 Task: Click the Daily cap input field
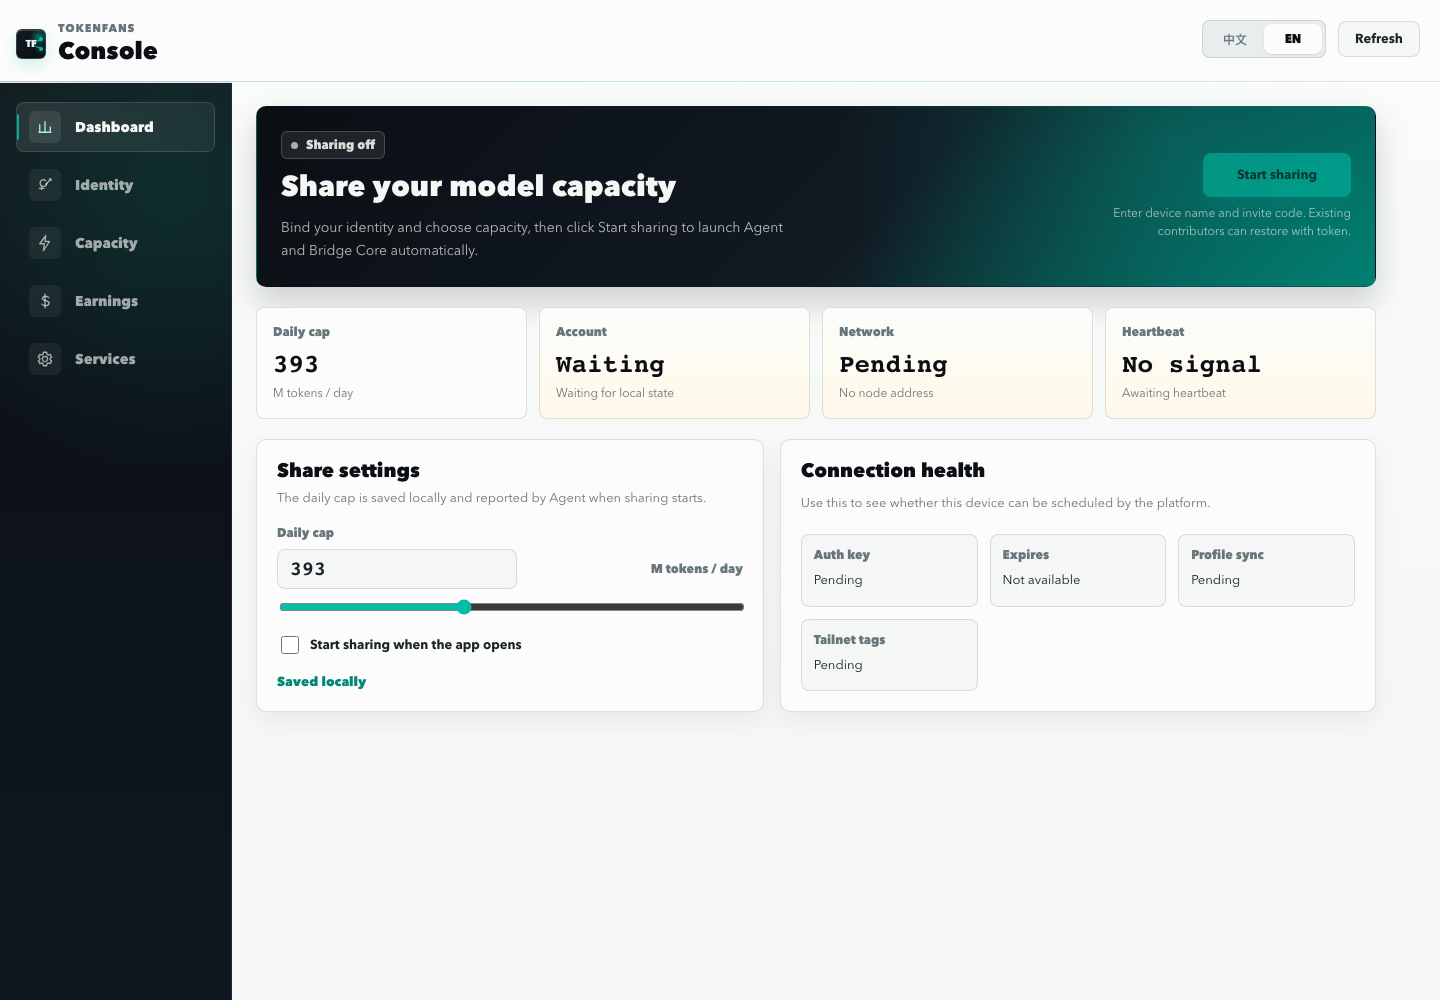[x=397, y=569]
